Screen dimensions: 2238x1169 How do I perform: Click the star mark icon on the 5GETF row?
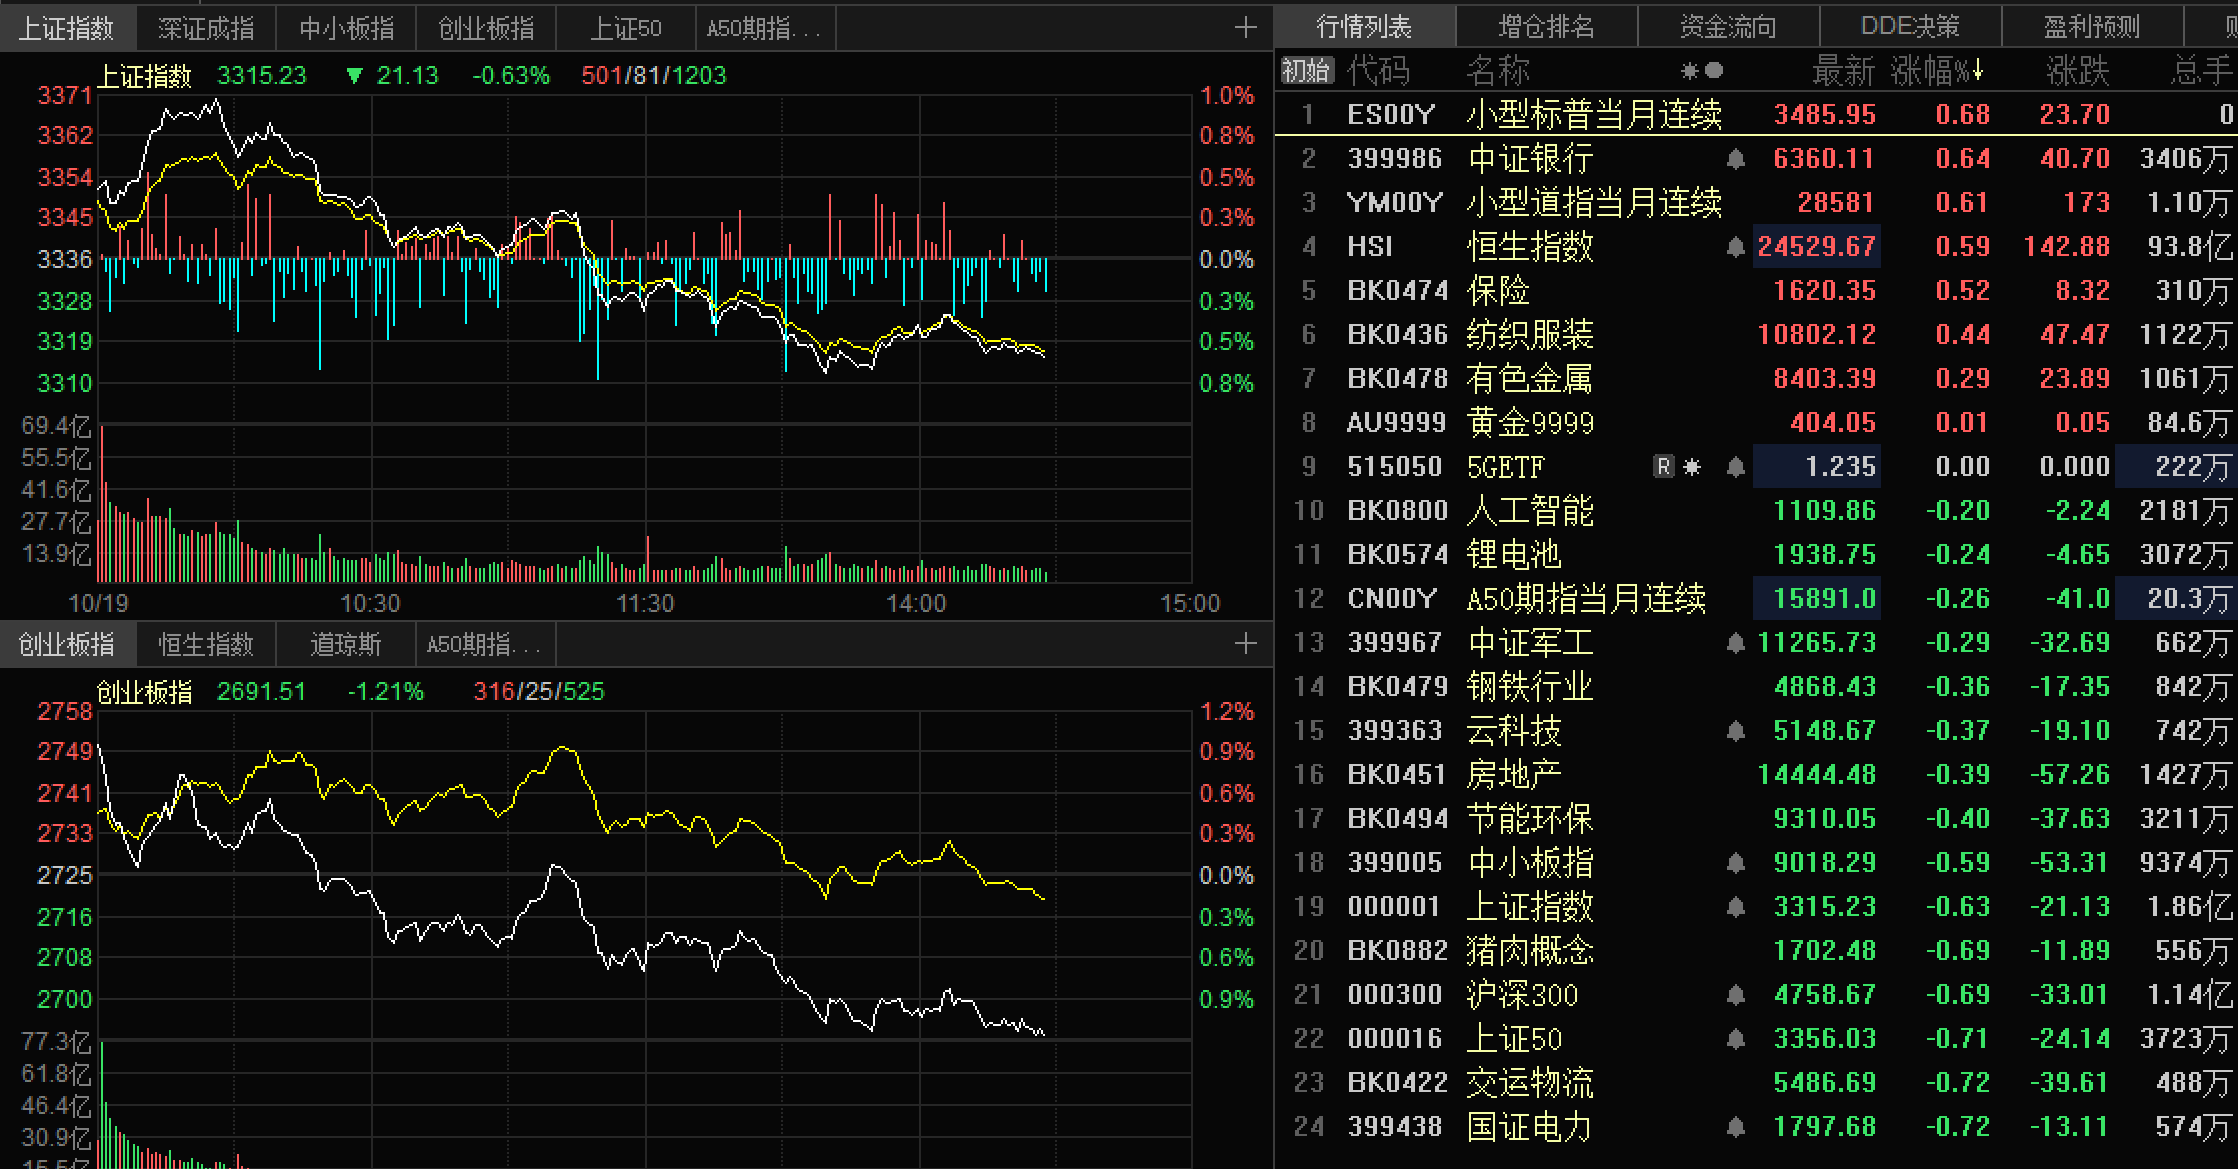pyautogui.click(x=1692, y=467)
